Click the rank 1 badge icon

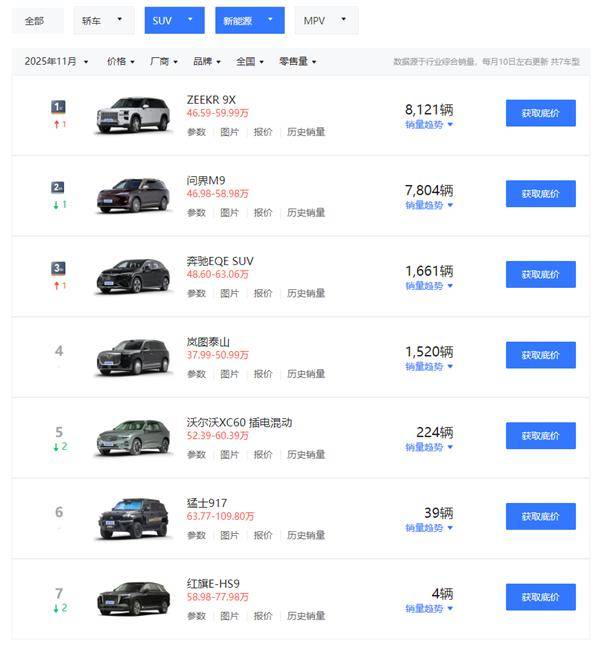pyautogui.click(x=58, y=106)
